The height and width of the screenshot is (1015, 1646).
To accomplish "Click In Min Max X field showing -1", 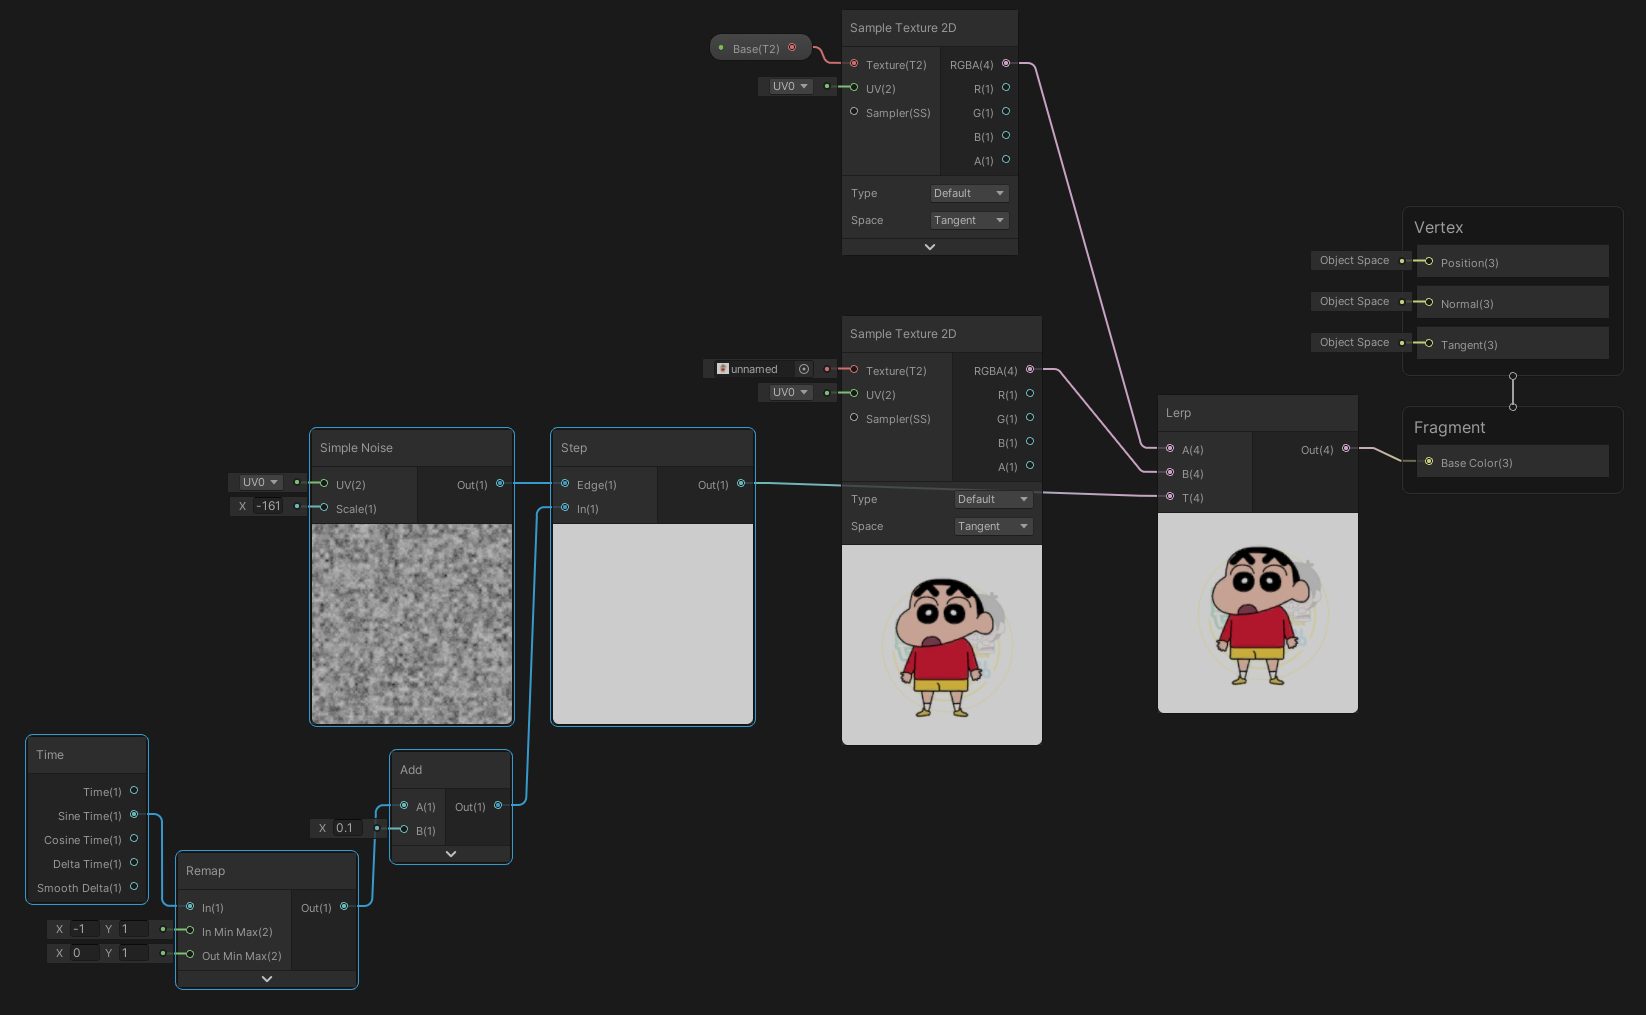I will [85, 929].
